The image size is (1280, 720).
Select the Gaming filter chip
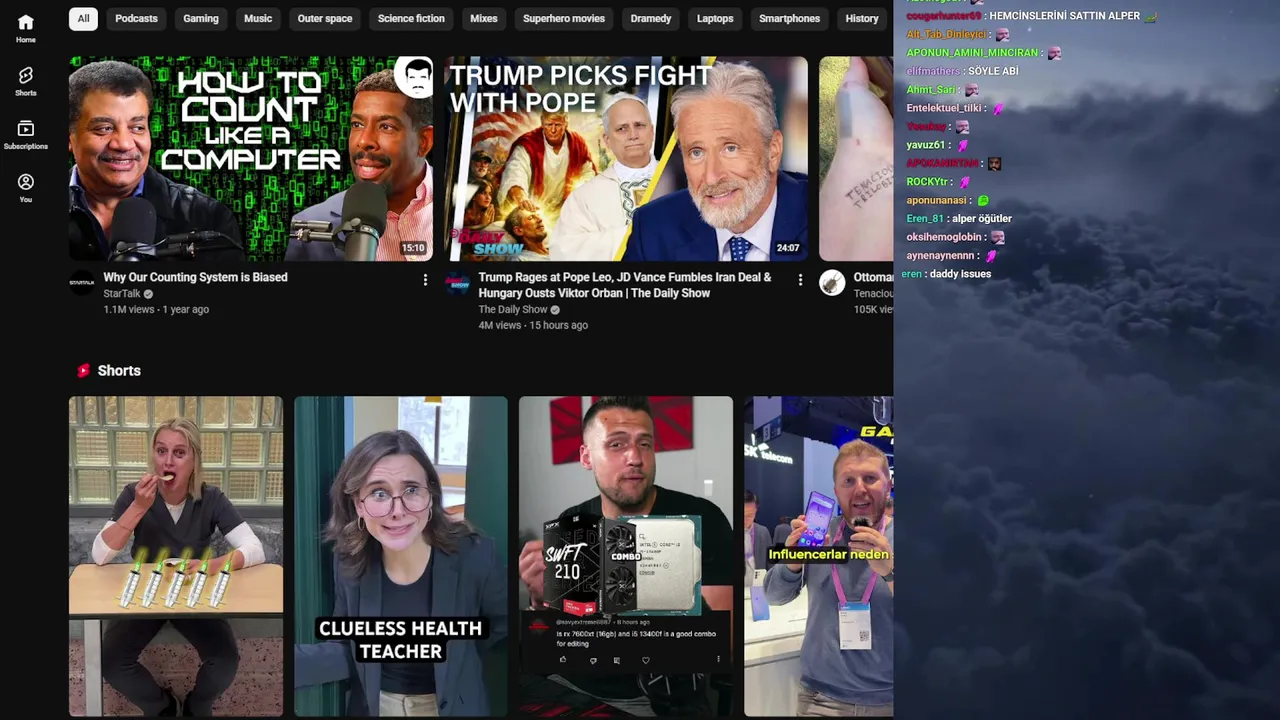tap(201, 18)
